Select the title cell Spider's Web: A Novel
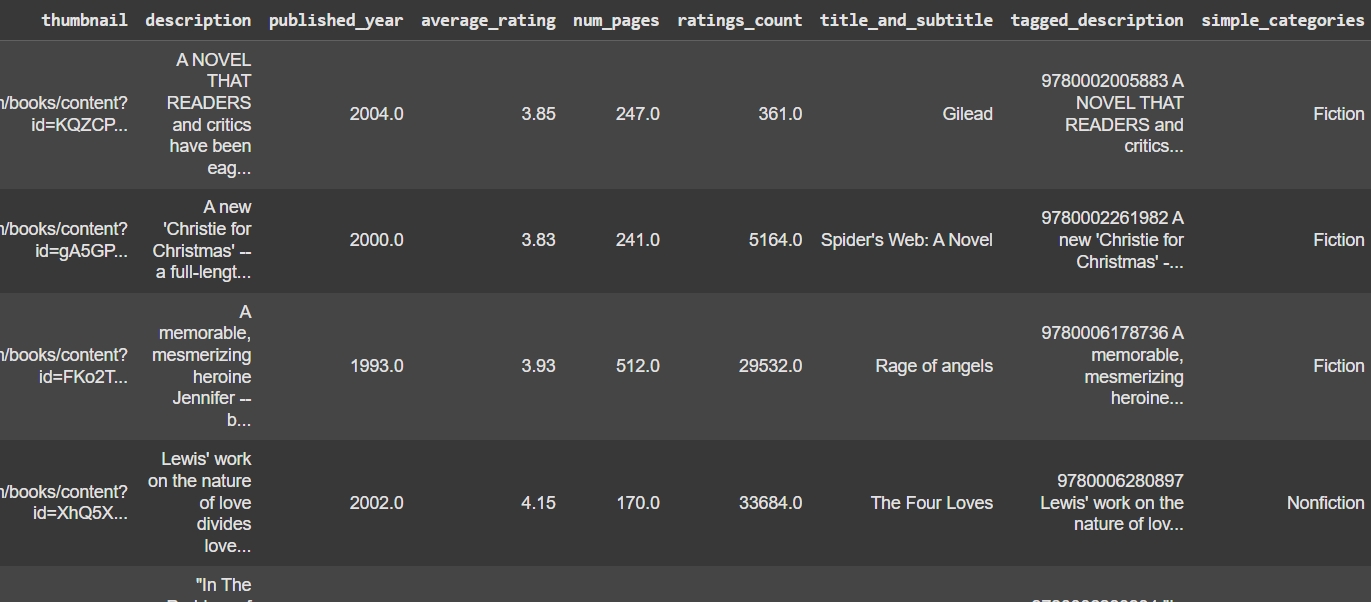The width and height of the screenshot is (1371, 602). [x=906, y=240]
